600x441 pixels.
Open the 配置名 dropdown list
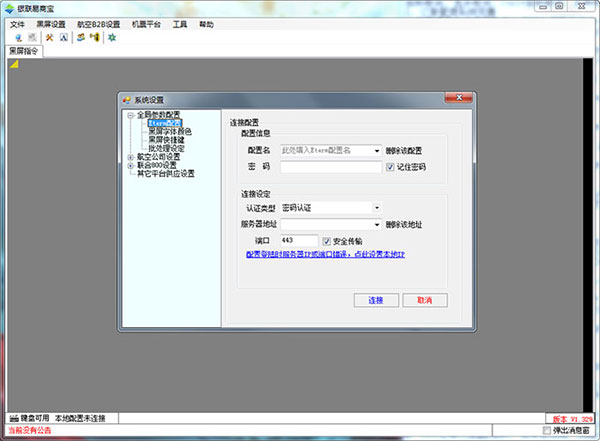point(377,150)
